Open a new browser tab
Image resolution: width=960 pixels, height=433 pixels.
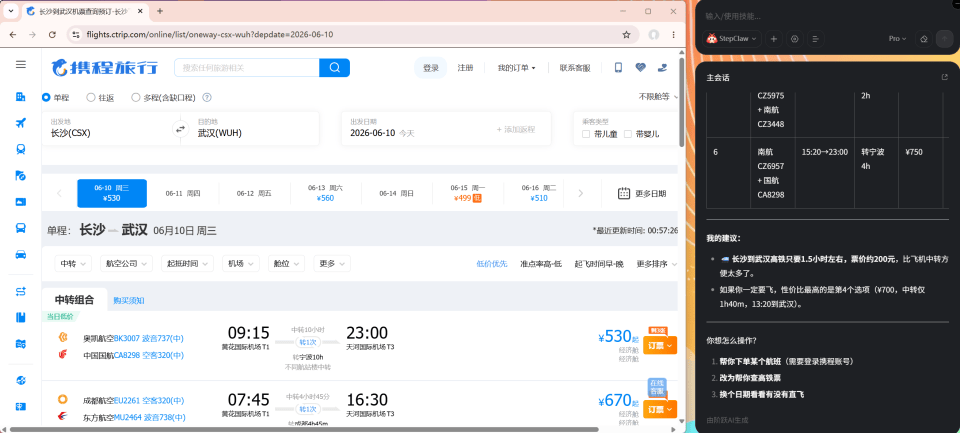[x=160, y=11]
